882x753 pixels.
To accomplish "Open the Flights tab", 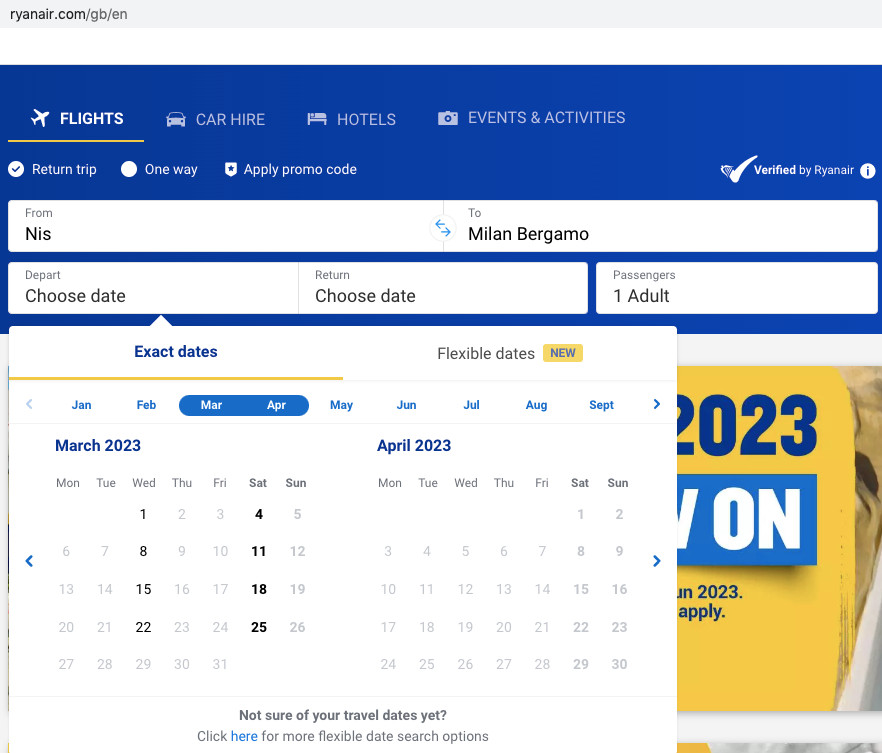I will [x=77, y=119].
